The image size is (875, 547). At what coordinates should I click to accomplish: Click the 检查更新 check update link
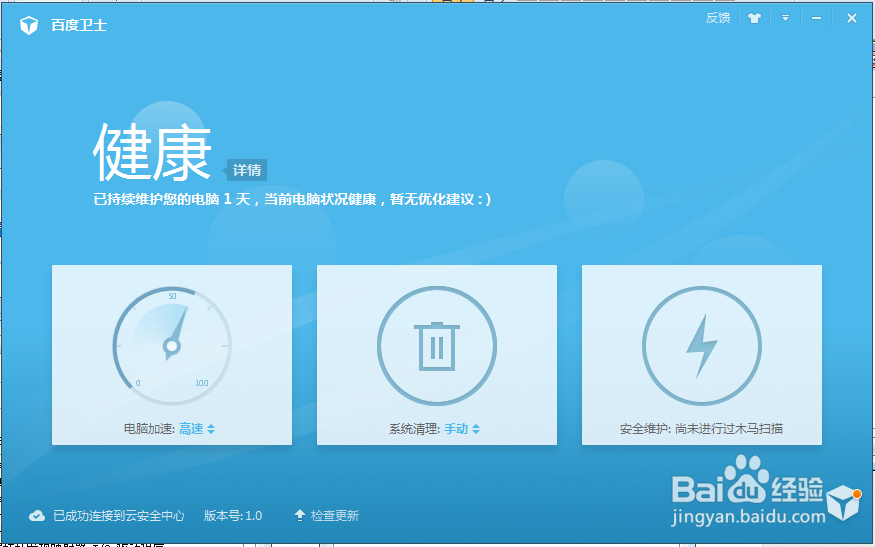[335, 515]
